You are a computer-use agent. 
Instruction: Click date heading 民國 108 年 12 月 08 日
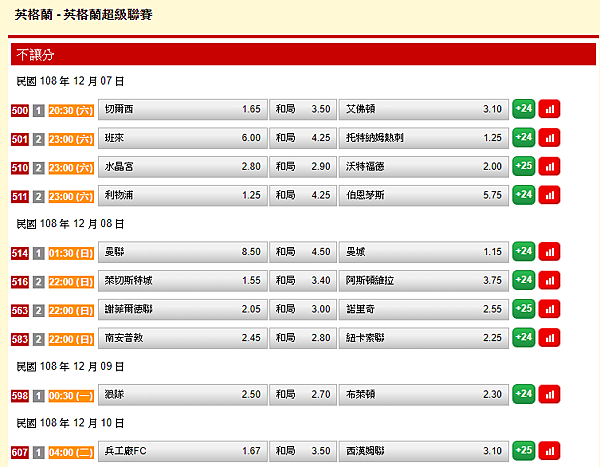click(x=70, y=224)
